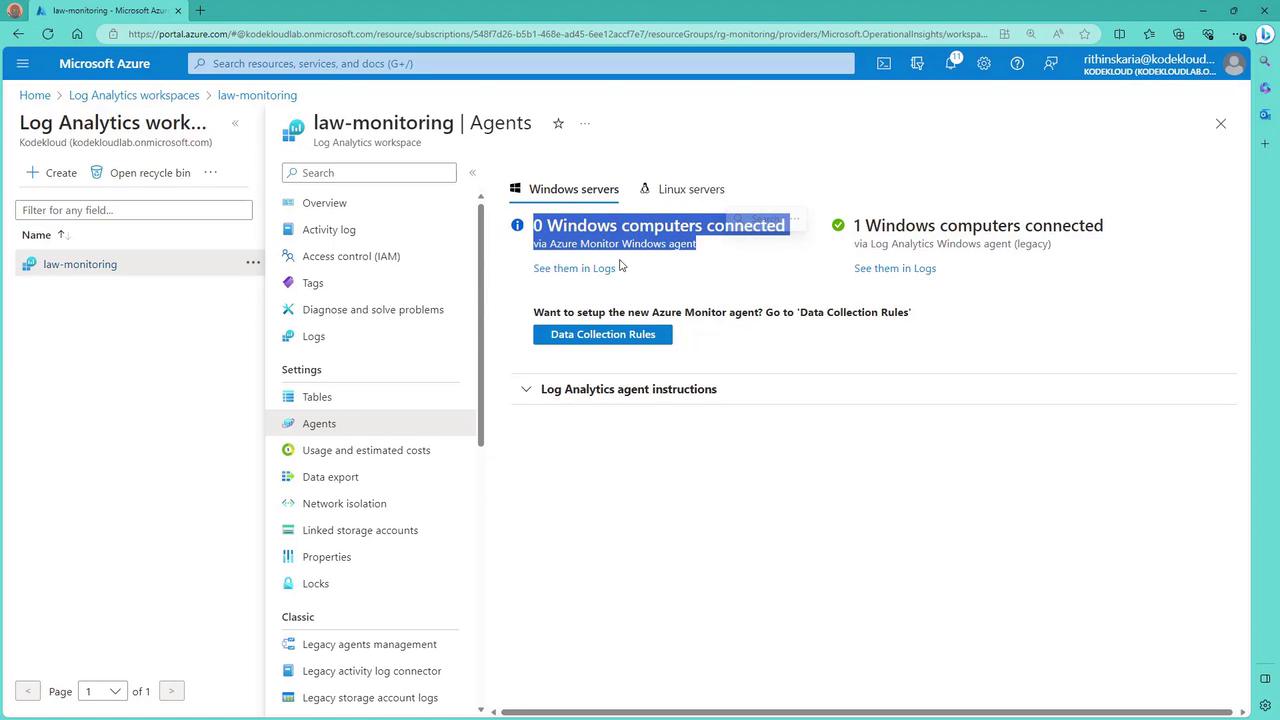Image resolution: width=1280 pixels, height=720 pixels.
Task: Click the Edge sidebar search icon
Action: point(1265,62)
